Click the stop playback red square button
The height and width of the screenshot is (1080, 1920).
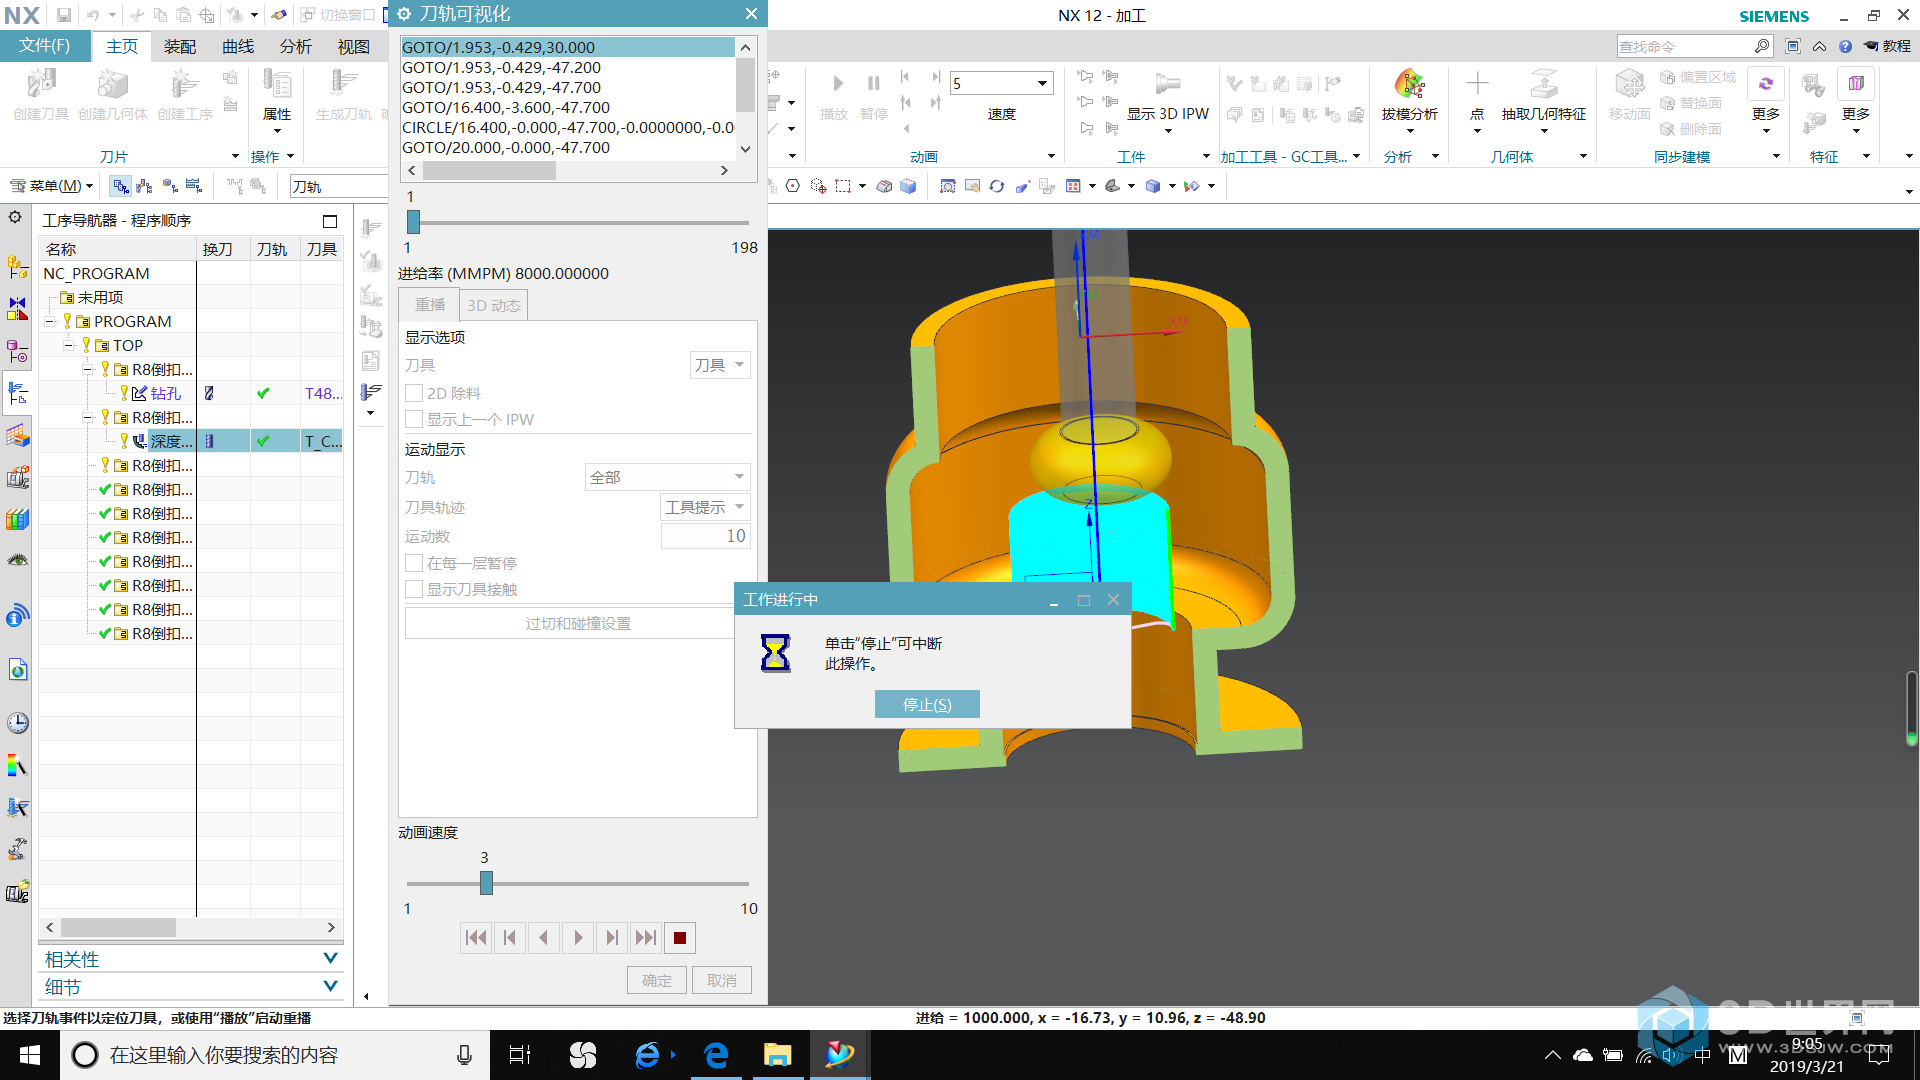[680, 937]
